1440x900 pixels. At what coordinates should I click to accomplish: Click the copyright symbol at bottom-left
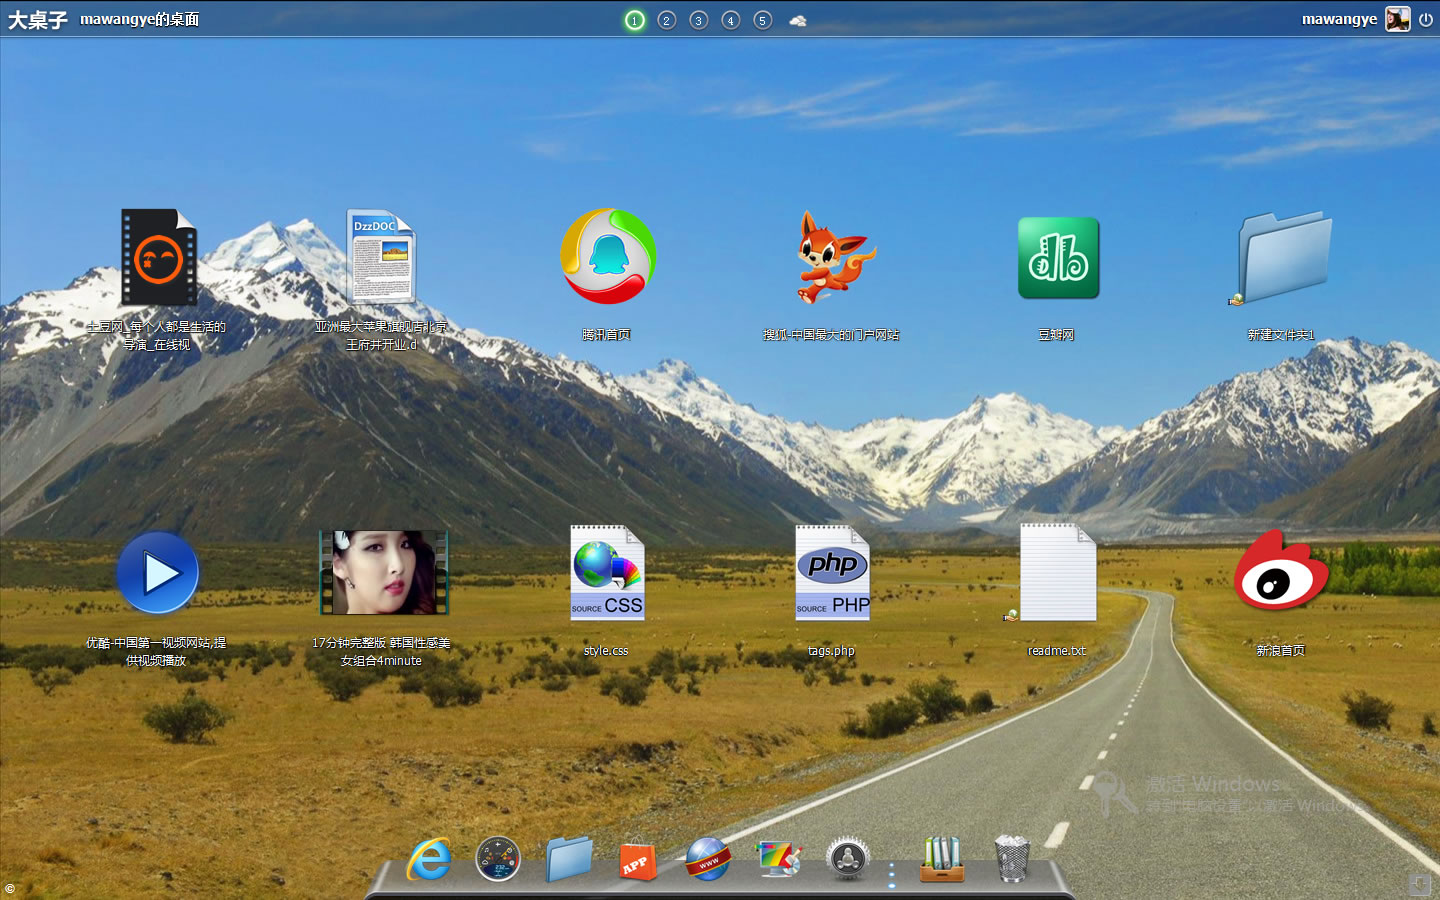pyautogui.click(x=9, y=889)
